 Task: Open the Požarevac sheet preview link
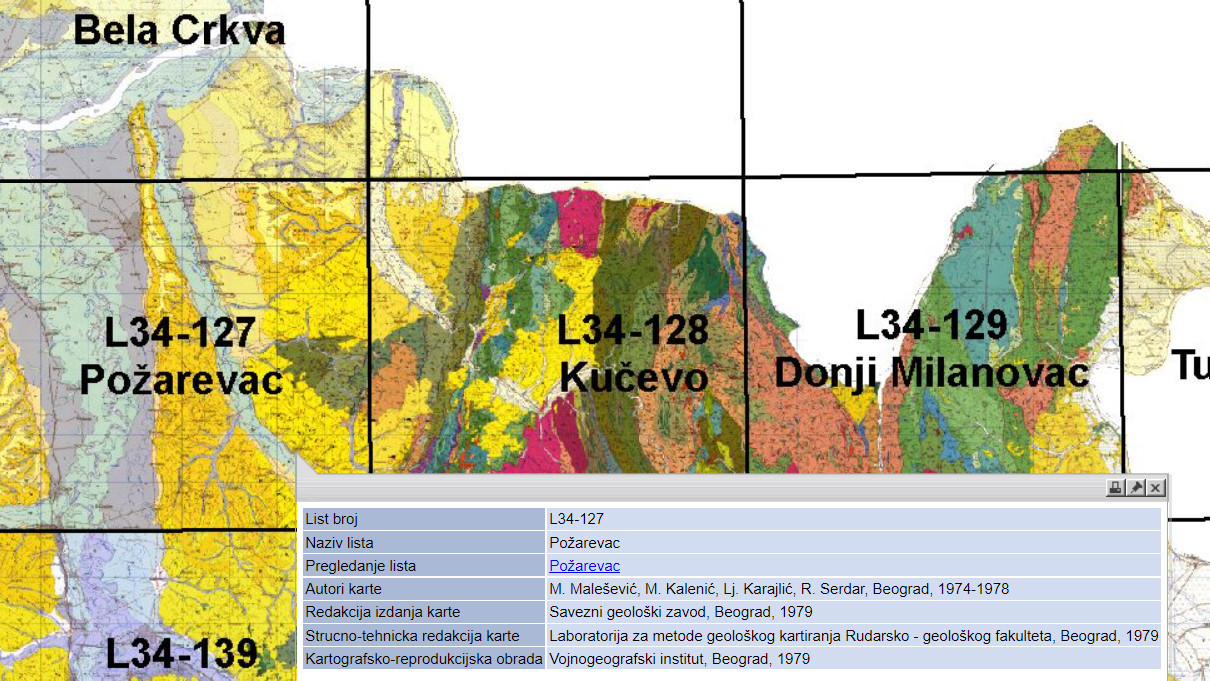[x=584, y=566]
